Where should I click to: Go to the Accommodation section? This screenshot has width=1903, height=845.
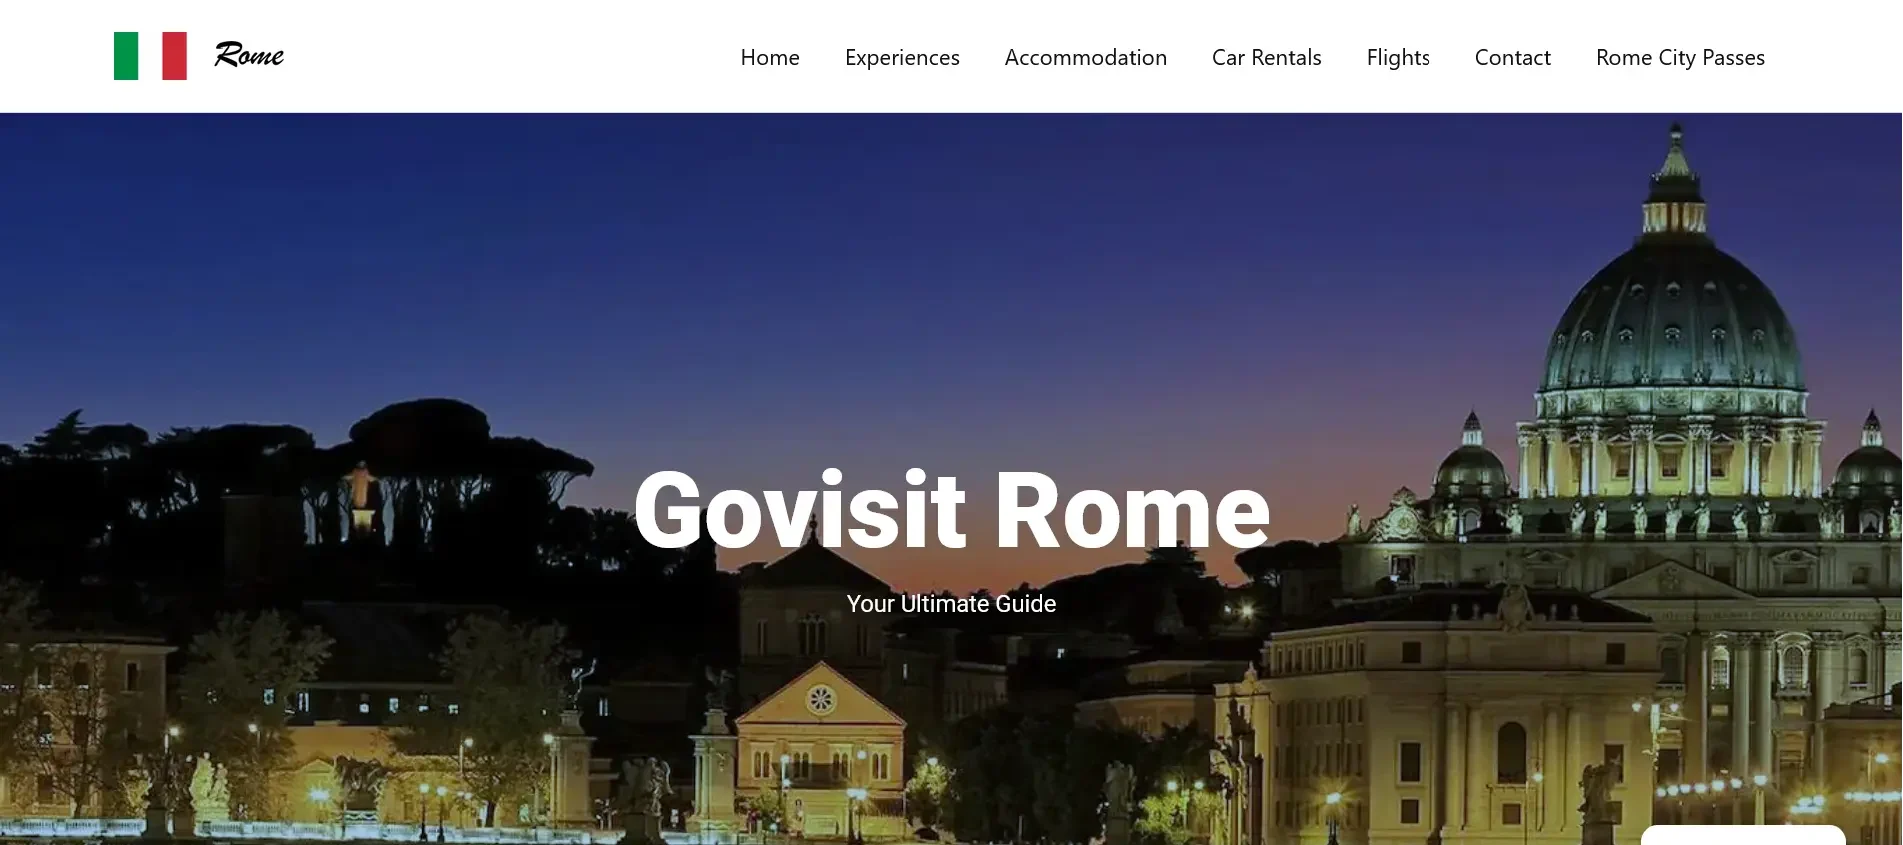coord(1086,58)
